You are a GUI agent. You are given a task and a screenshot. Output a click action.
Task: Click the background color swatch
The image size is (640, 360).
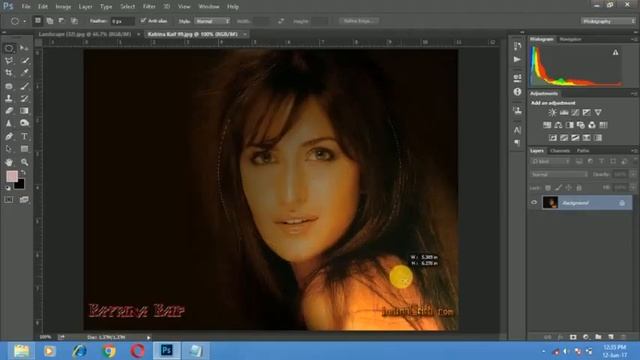tap(19, 184)
